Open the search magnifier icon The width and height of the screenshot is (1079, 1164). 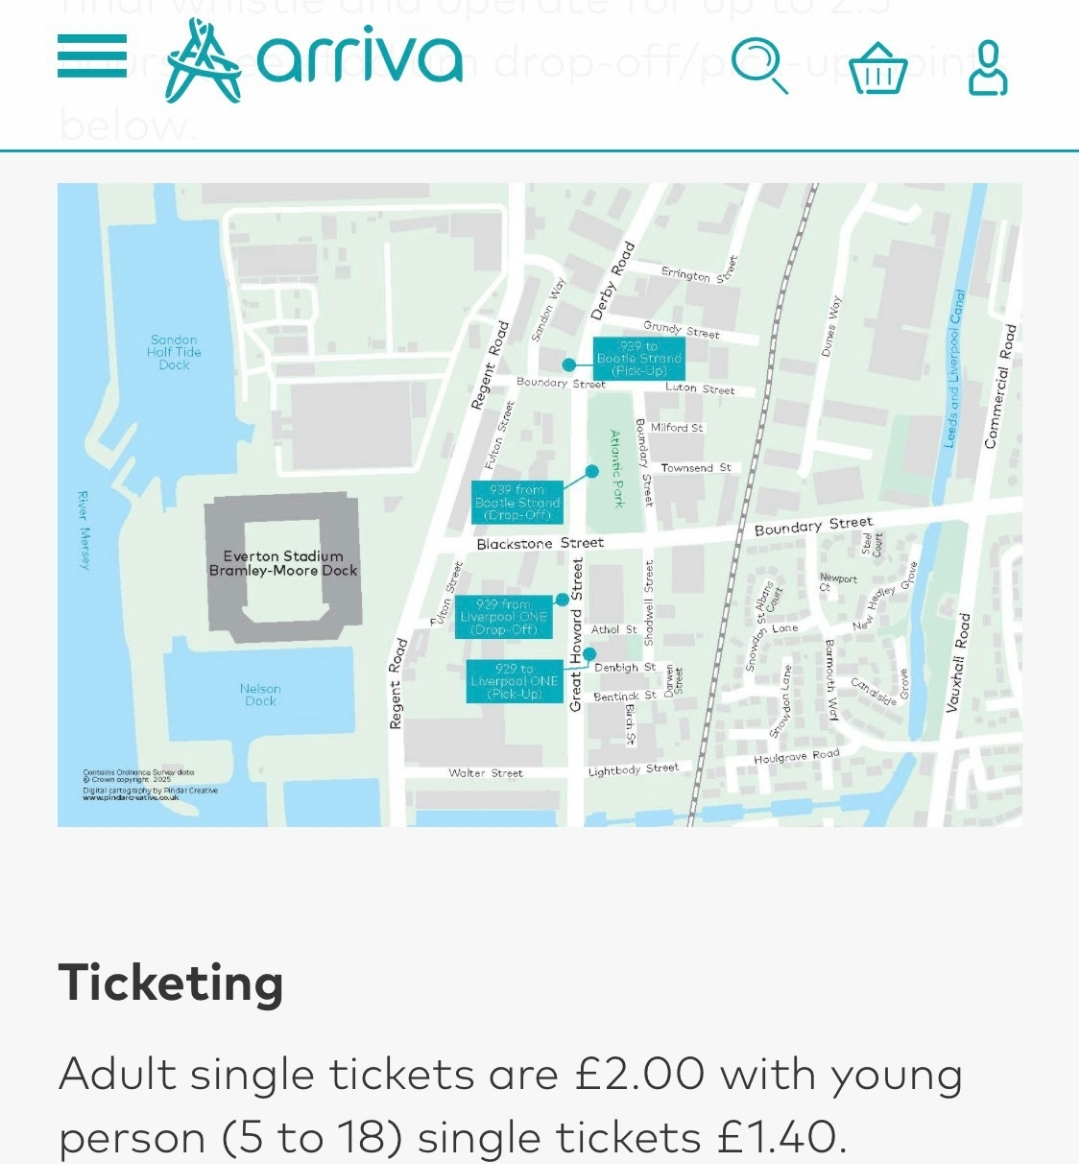[x=760, y=66]
